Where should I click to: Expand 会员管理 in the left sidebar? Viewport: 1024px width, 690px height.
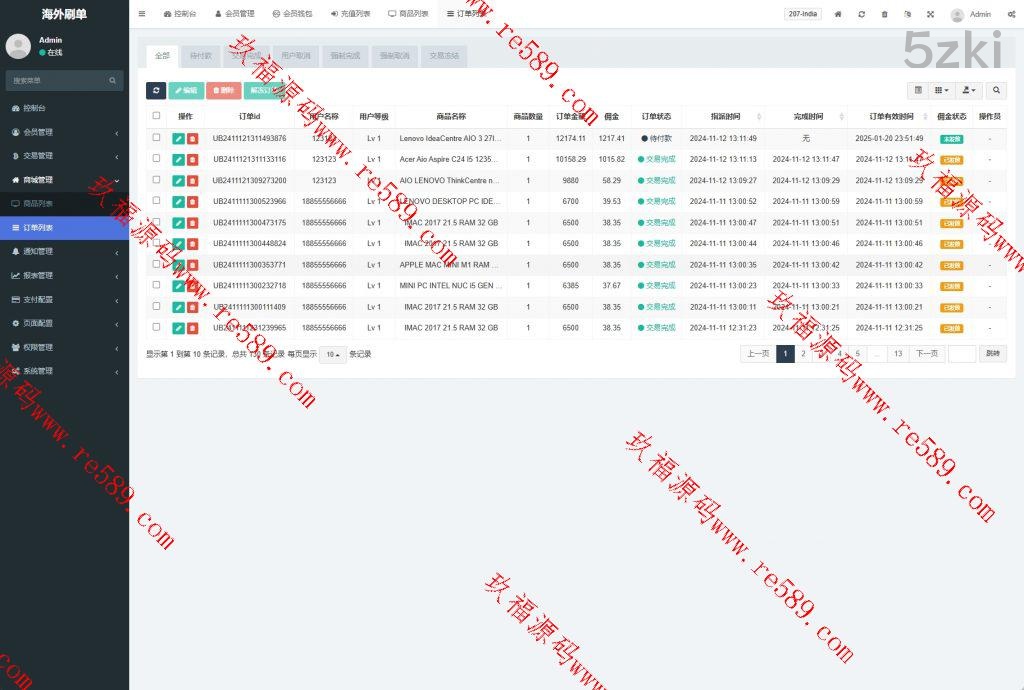(x=64, y=132)
